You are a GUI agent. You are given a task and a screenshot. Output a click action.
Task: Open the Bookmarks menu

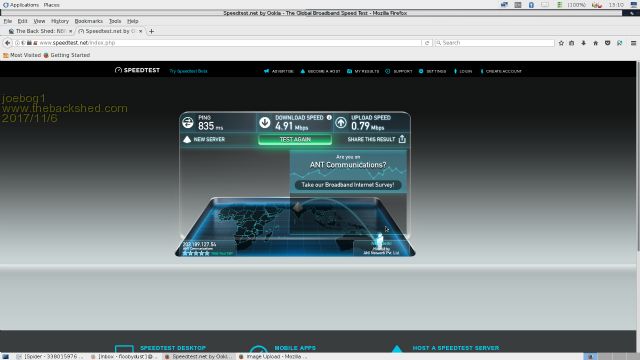coord(89,21)
